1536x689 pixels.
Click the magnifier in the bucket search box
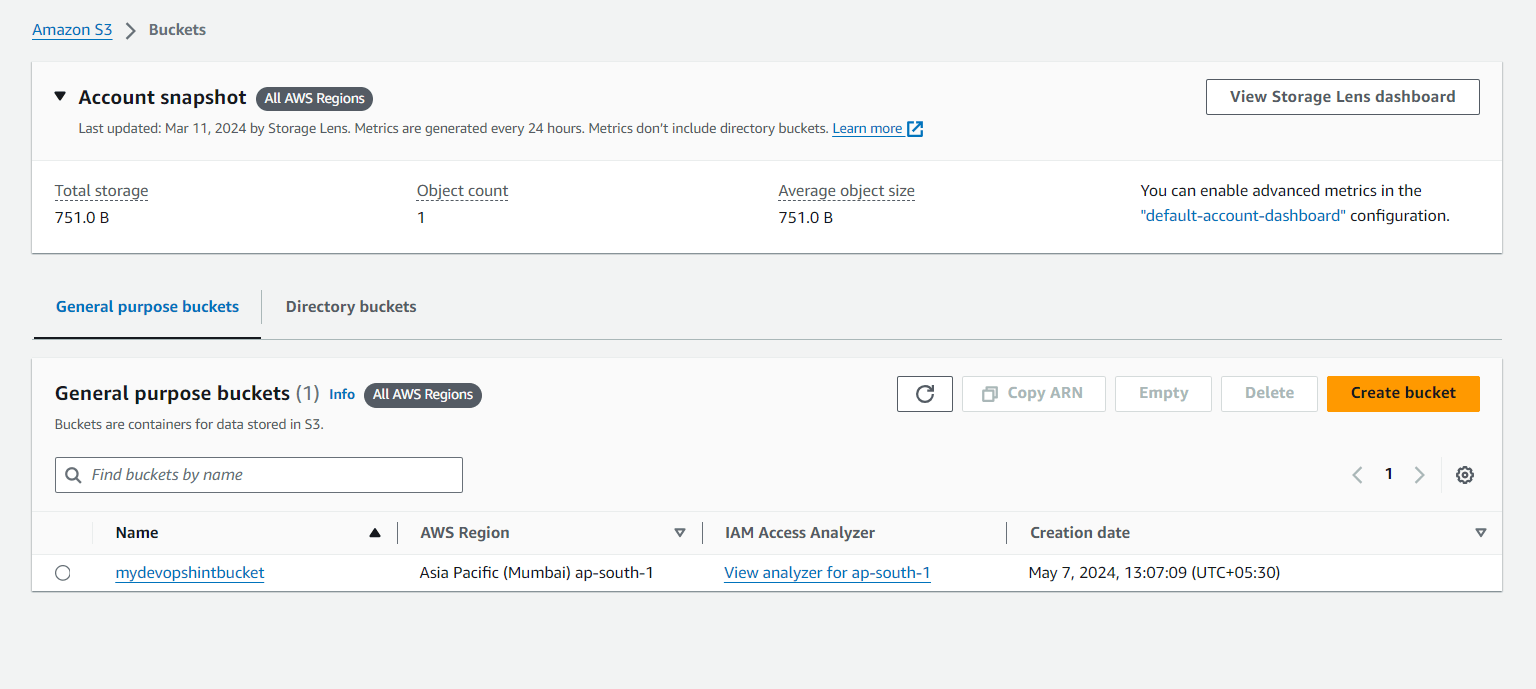pos(73,474)
